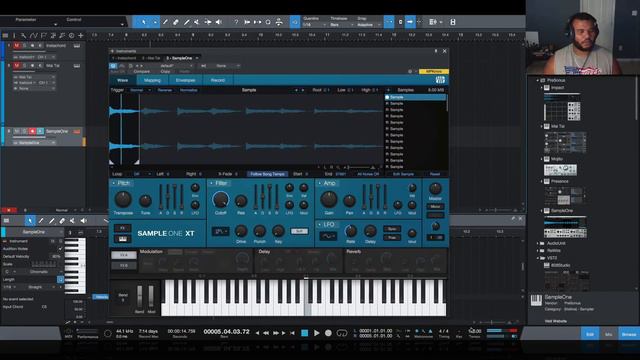Switch to the Envelopes tab
Viewport: 640px width, 360px height.
(x=185, y=80)
